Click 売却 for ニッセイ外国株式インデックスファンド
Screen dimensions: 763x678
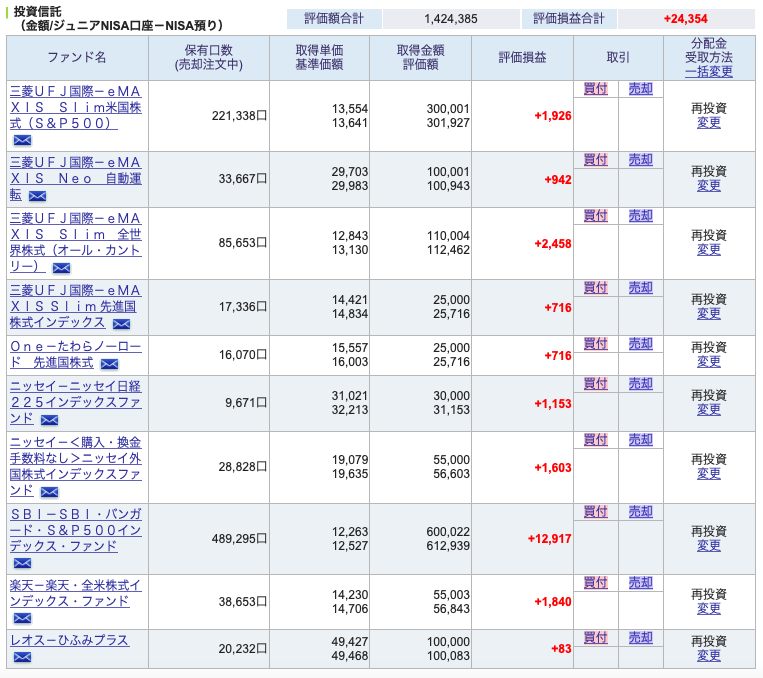(x=640, y=440)
